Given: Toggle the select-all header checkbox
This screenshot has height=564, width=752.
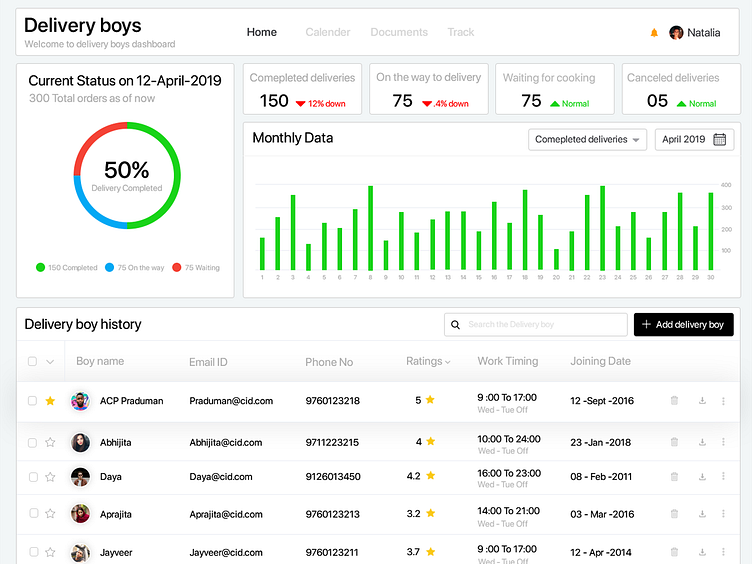Looking at the screenshot, I should point(33,362).
